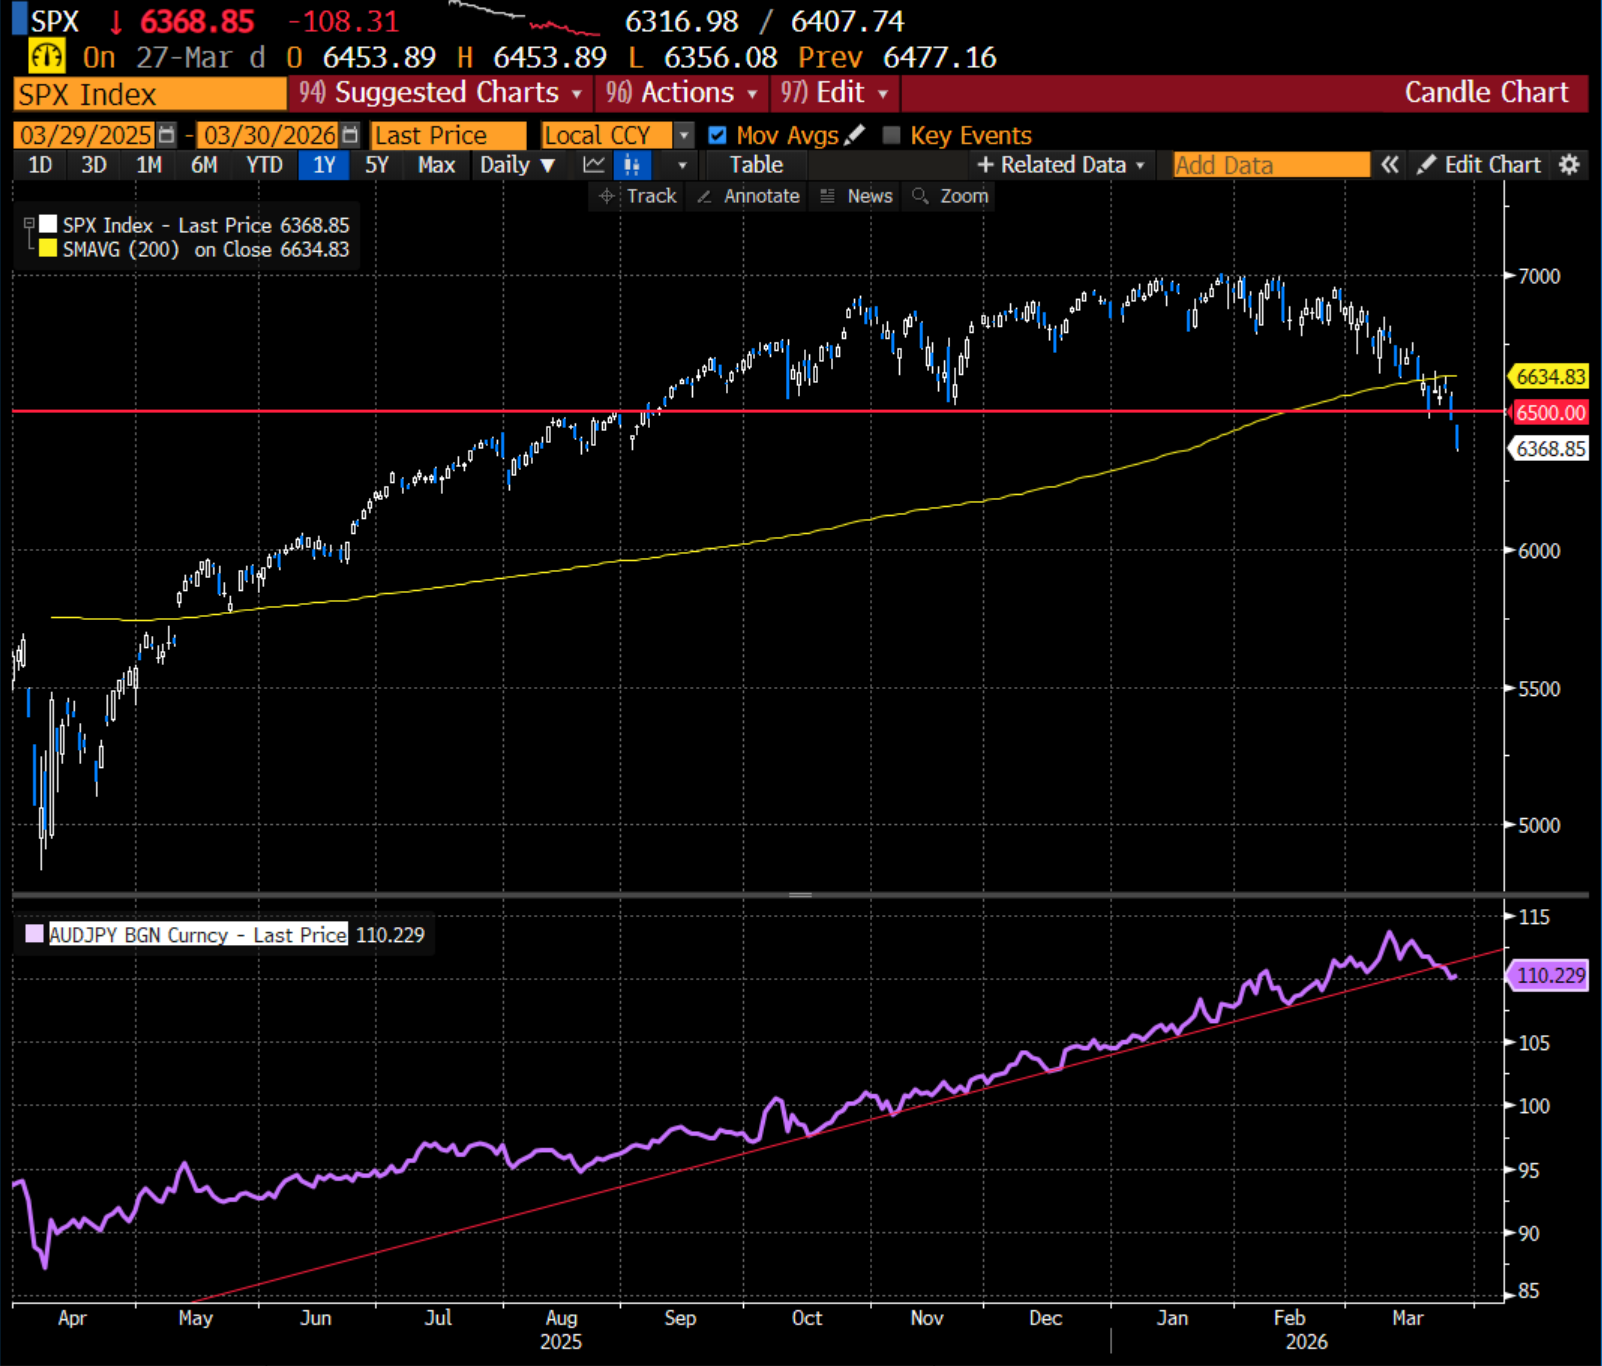The width and height of the screenshot is (1602, 1366).
Task: Activate Zoom magnifier tool
Action: point(951,196)
